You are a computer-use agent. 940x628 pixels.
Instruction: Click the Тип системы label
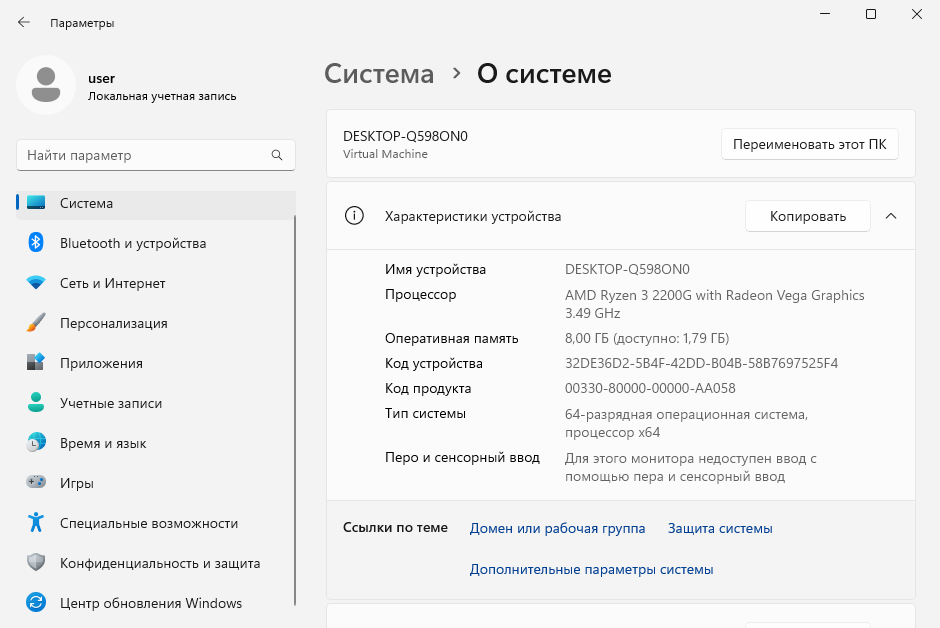[x=425, y=413]
